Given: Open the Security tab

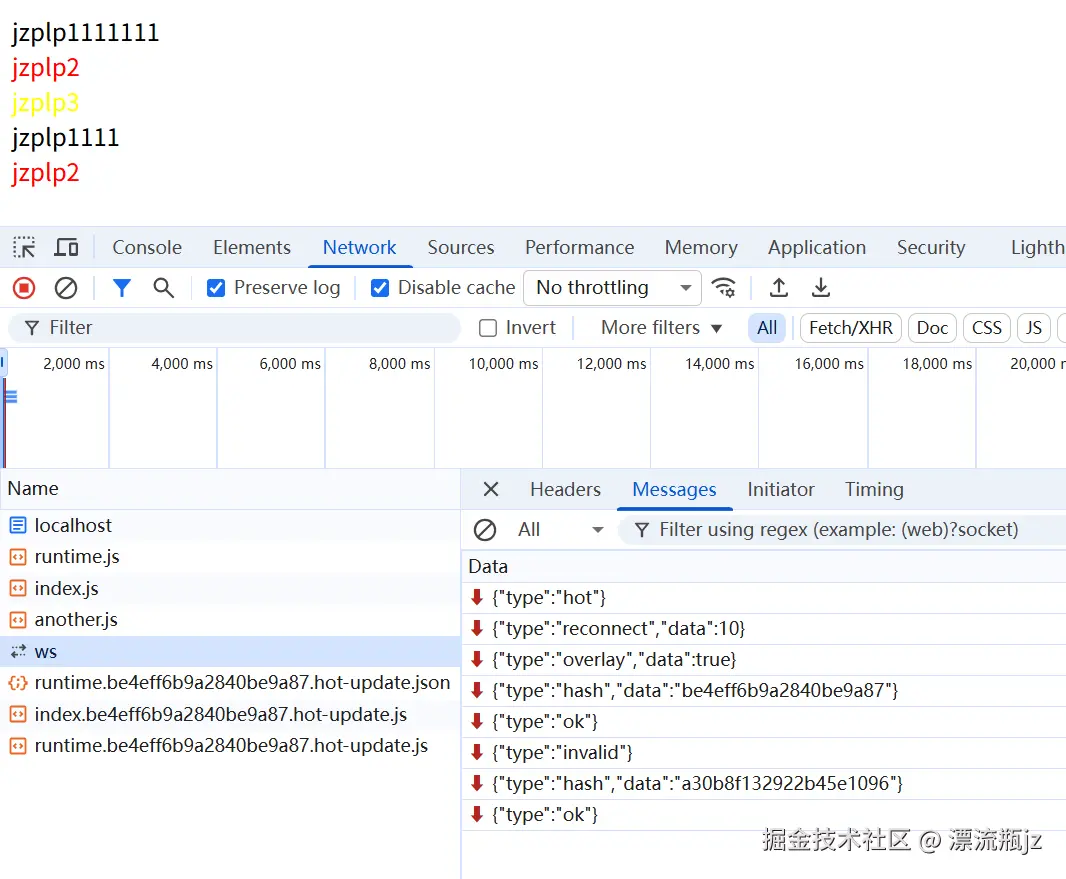Looking at the screenshot, I should pyautogui.click(x=931, y=247).
